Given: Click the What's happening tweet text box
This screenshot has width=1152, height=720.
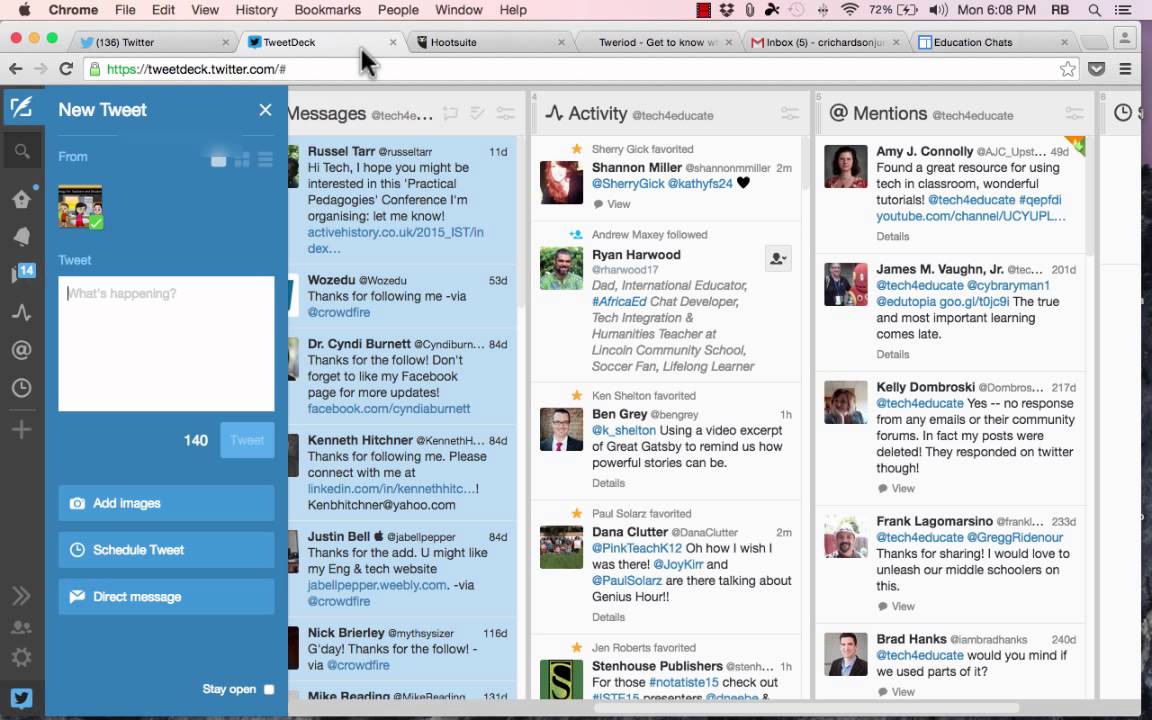Looking at the screenshot, I should (x=166, y=343).
